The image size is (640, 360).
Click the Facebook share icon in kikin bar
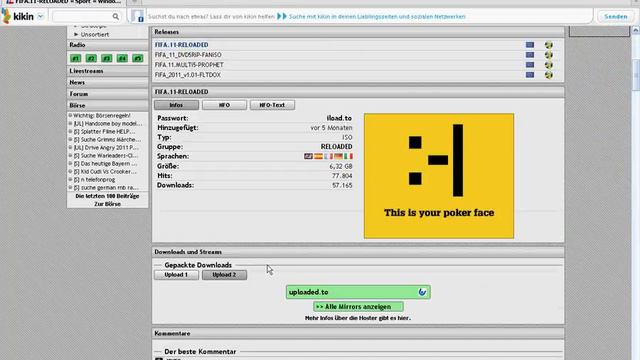tap(138, 16)
